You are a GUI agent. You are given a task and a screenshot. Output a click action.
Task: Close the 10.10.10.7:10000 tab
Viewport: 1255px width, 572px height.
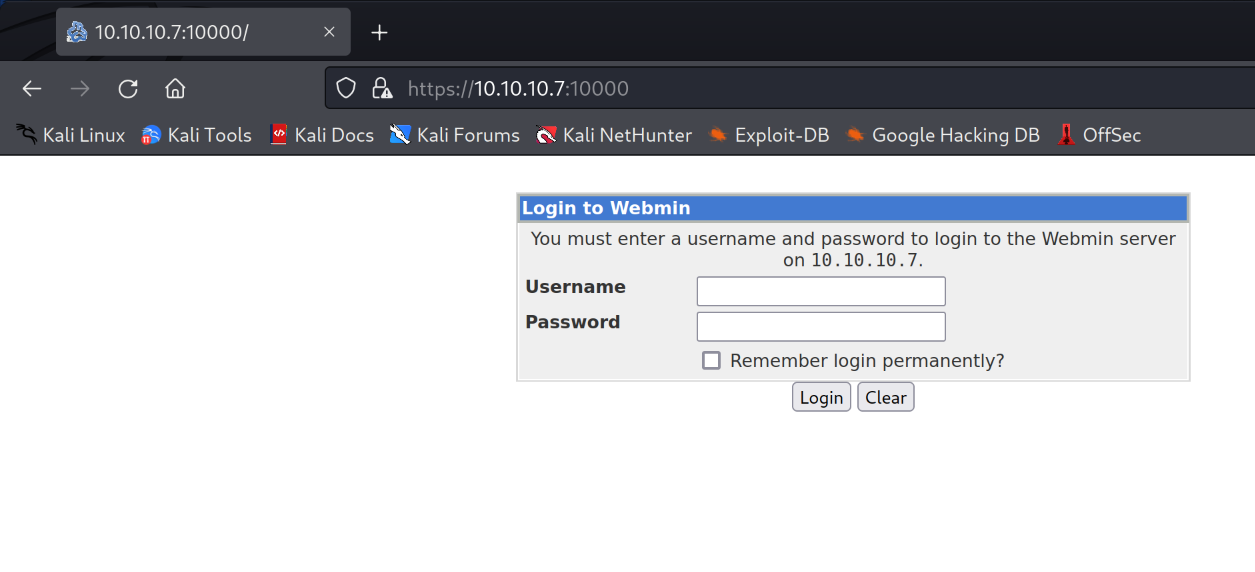(x=329, y=32)
